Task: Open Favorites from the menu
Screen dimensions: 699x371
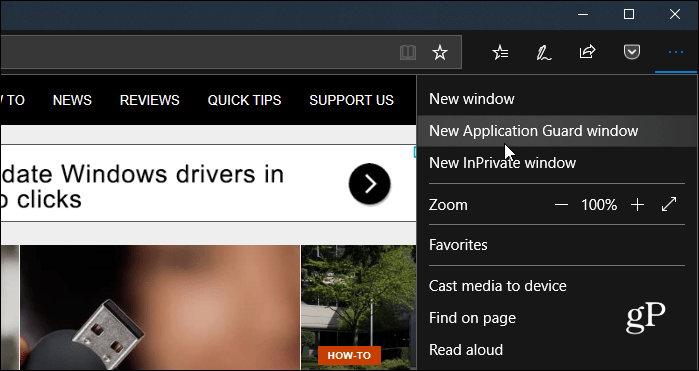Action: pos(557,245)
